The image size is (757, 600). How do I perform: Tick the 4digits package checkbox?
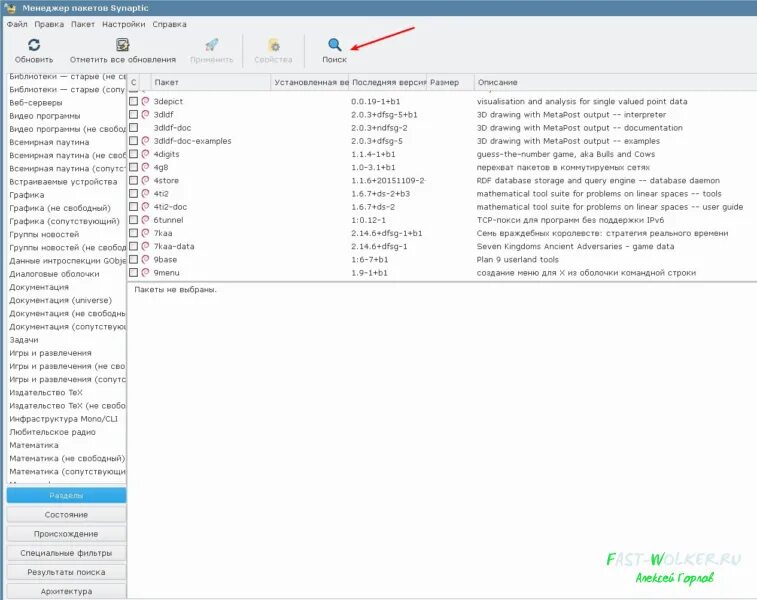[x=134, y=154]
